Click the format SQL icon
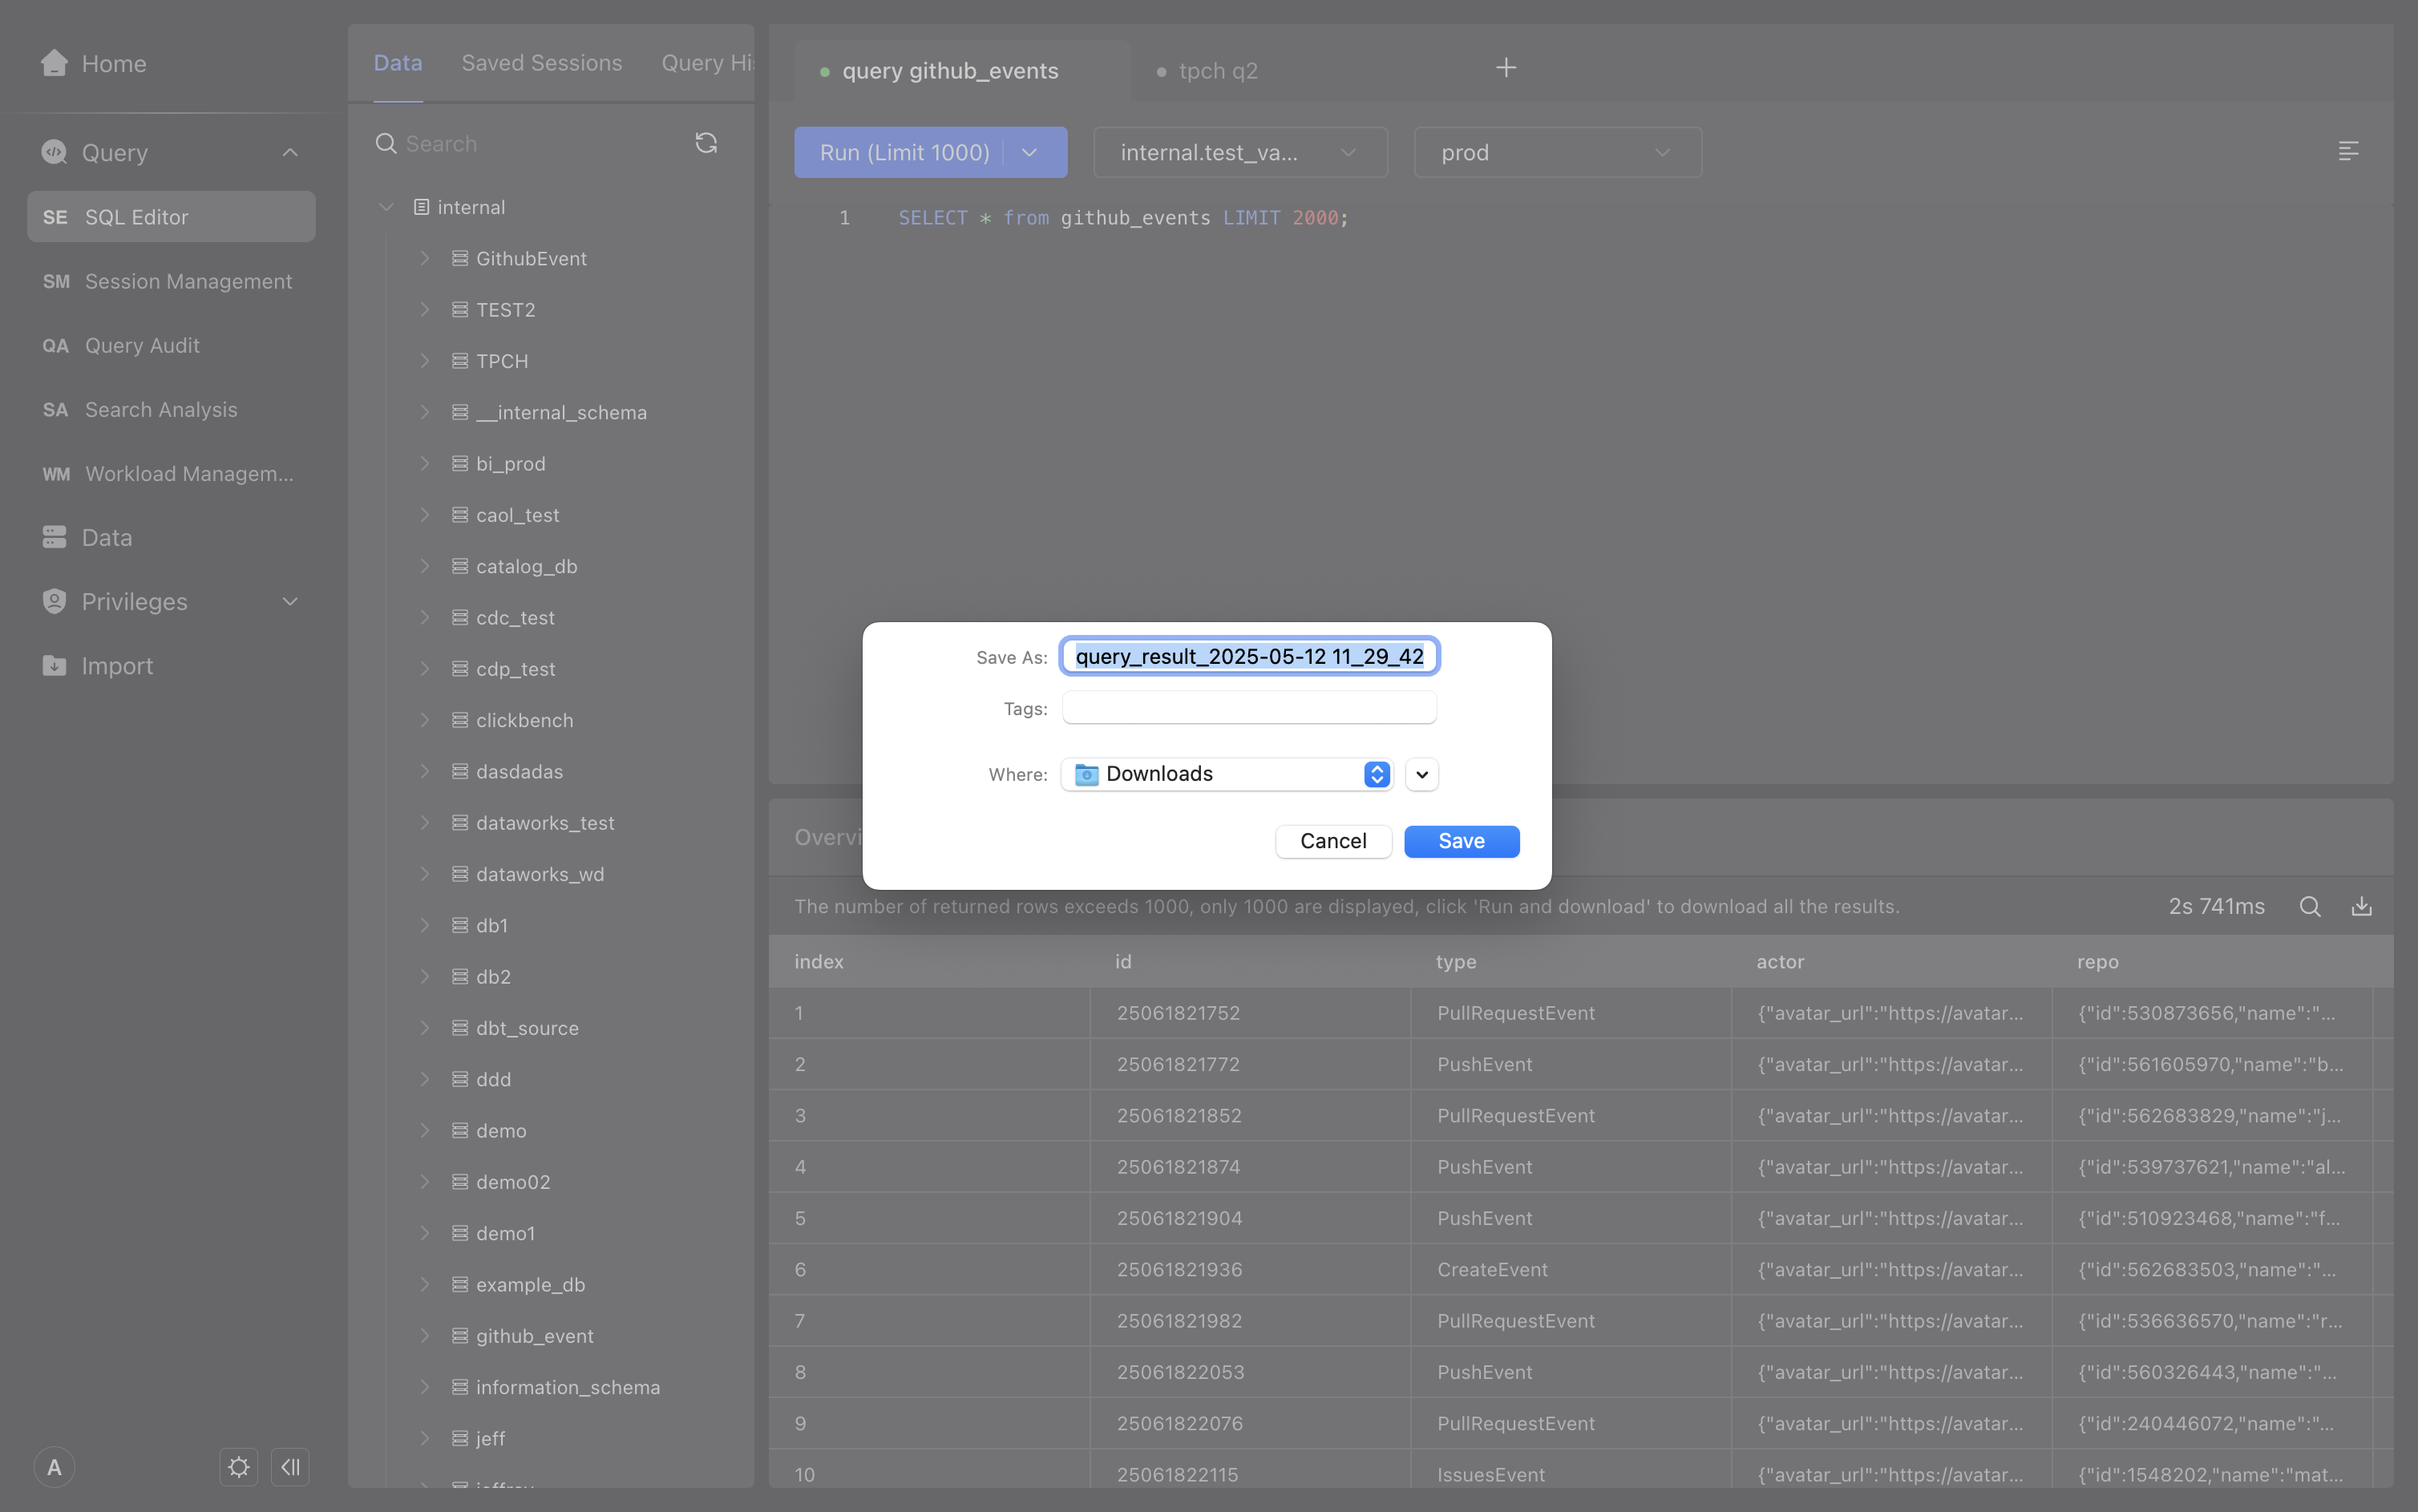This screenshot has width=2418, height=1512. (x=2348, y=151)
